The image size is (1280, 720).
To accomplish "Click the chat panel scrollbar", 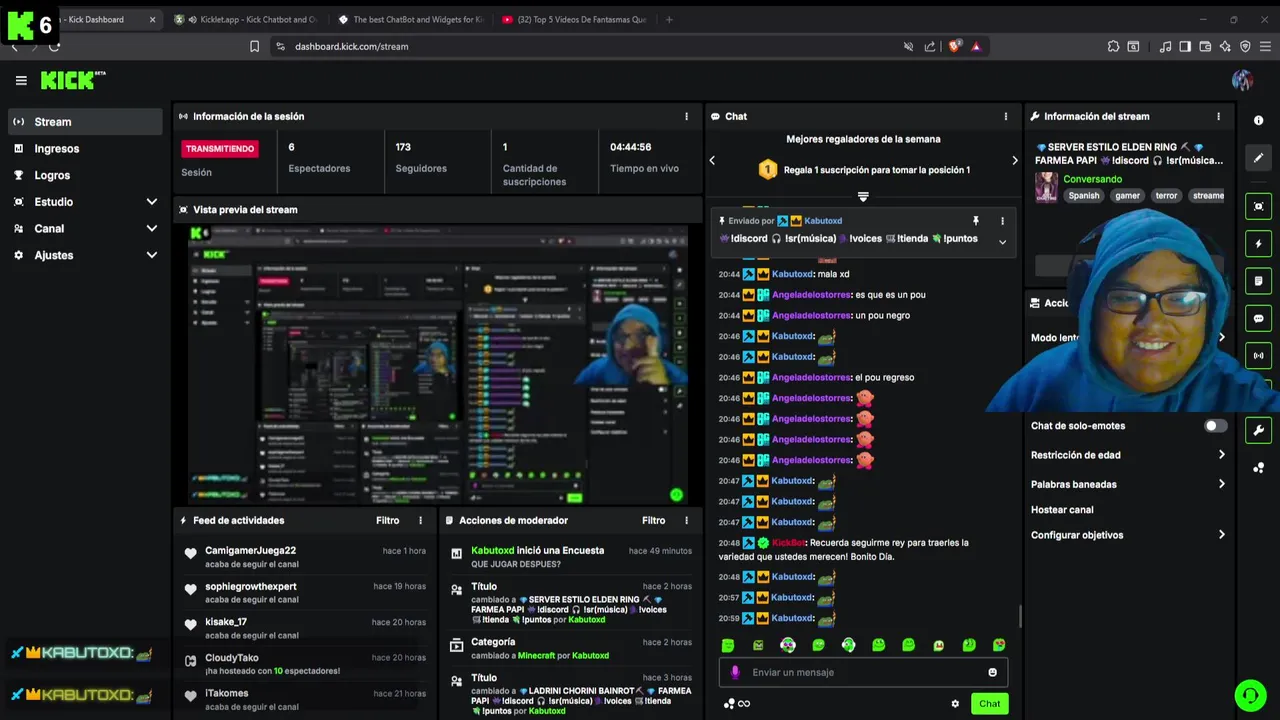I will (x=1019, y=616).
